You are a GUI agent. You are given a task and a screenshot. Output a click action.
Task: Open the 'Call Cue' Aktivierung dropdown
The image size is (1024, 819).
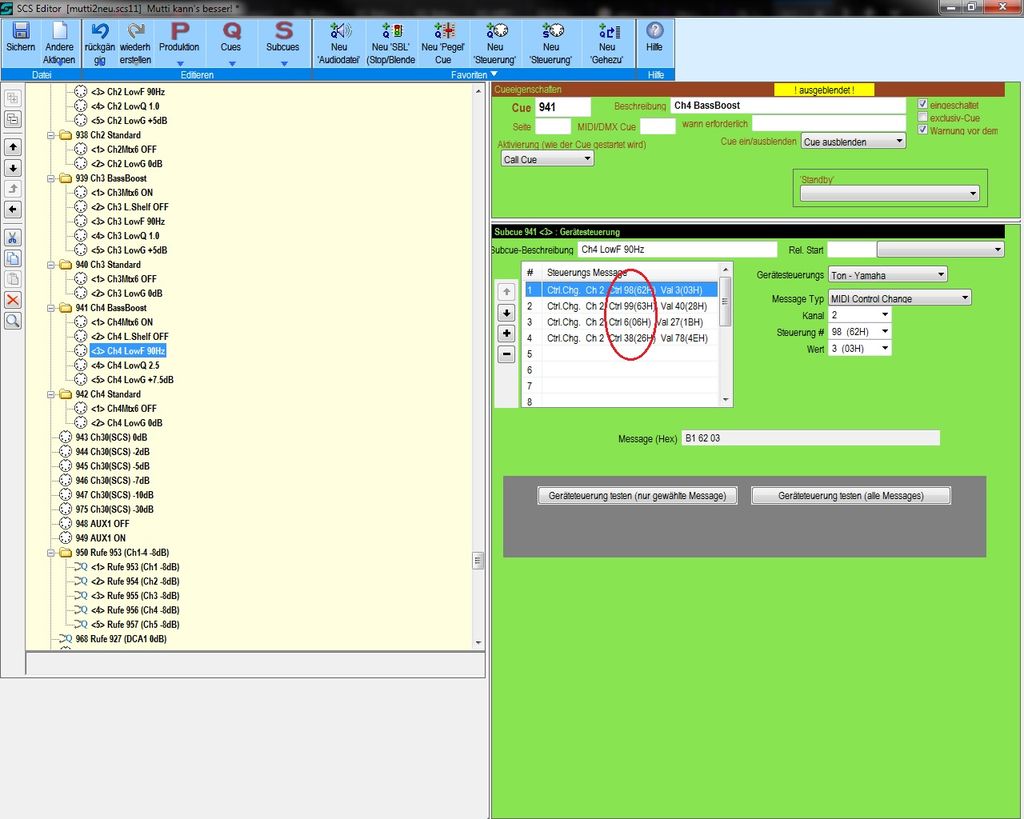point(546,159)
